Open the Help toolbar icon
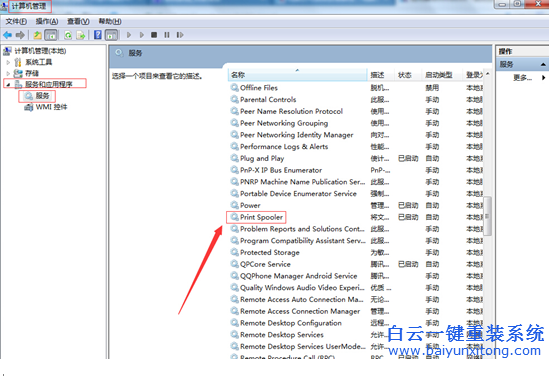The image size is (549, 376). pyautogui.click(x=98, y=35)
